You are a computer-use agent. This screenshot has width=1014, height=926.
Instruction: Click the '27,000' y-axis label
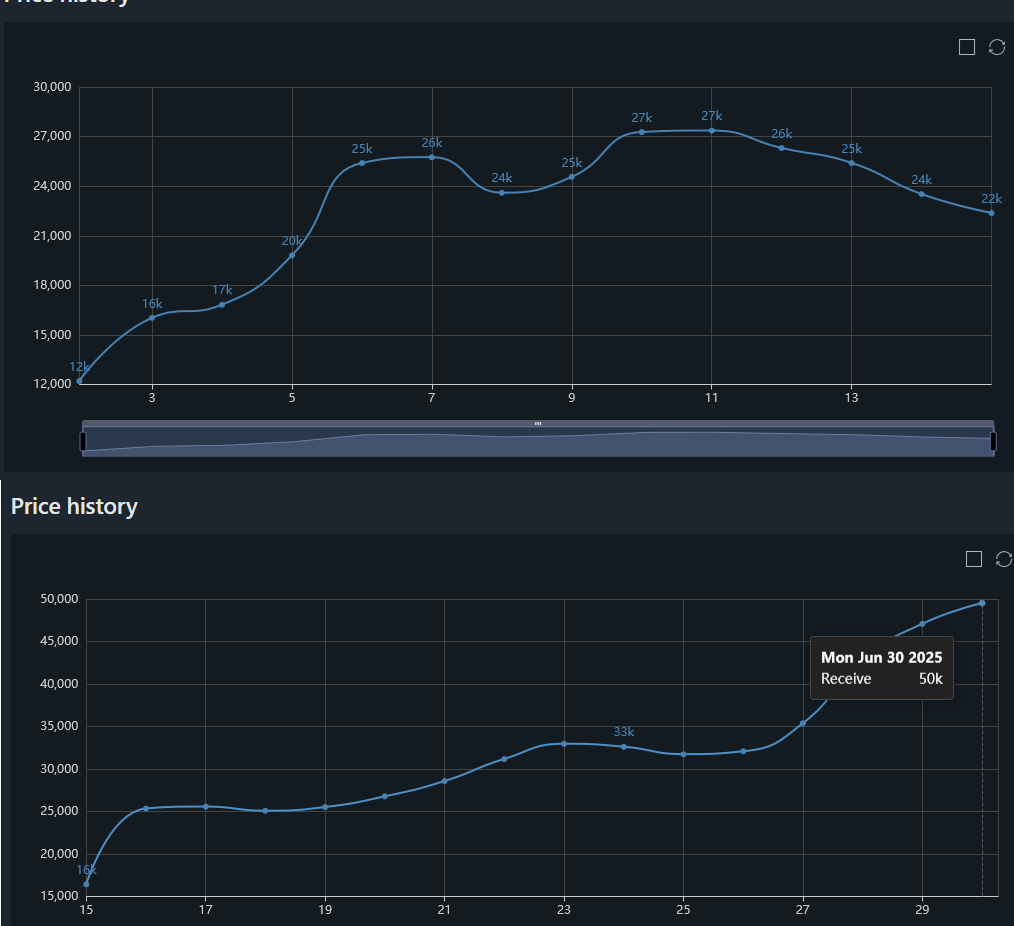tap(52, 136)
